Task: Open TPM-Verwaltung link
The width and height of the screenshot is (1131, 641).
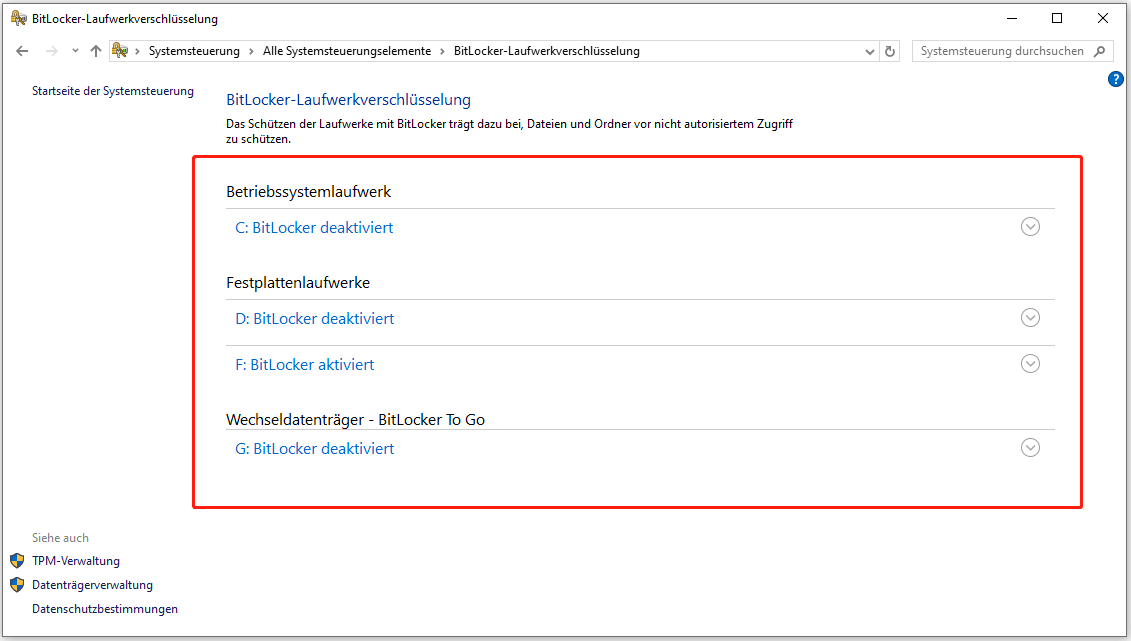Action: tap(76, 561)
